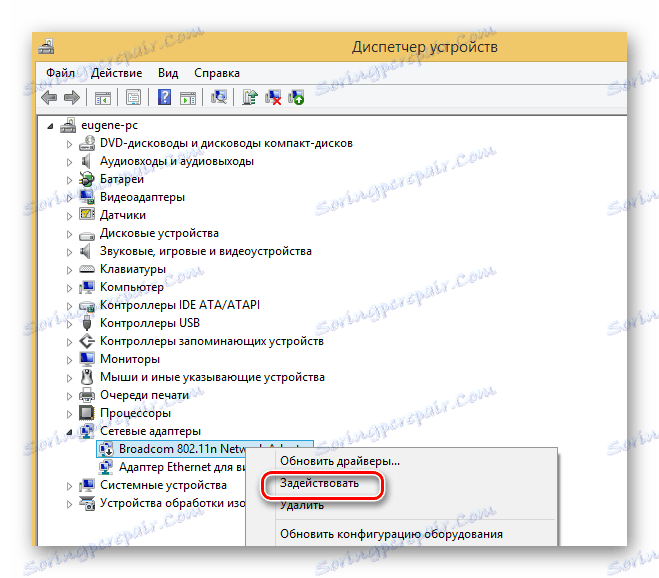Expand the Аудиовходы и аудиовыходы node
The image size is (659, 578).
point(69,162)
